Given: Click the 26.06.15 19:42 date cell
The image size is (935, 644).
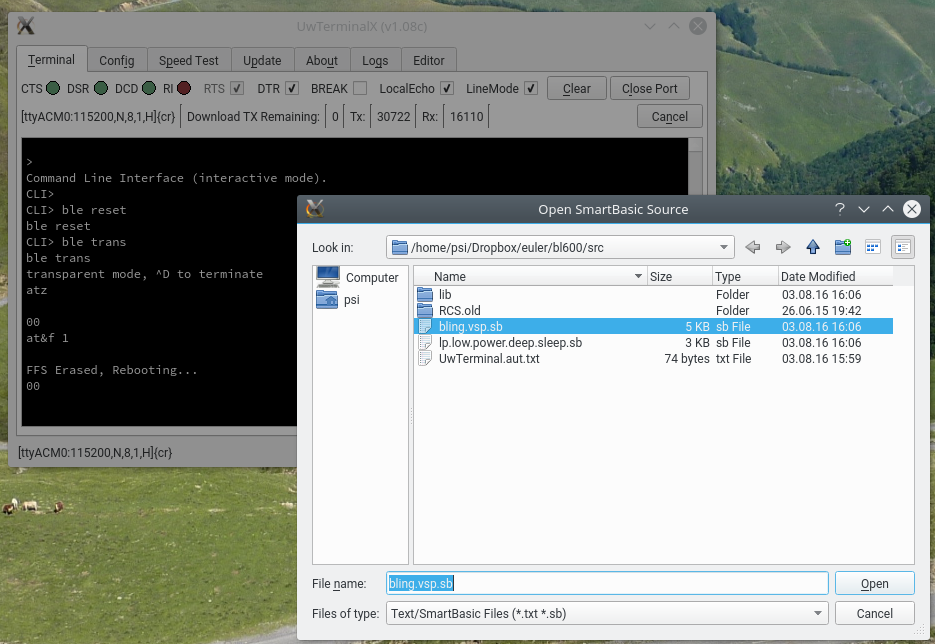Looking at the screenshot, I should [x=822, y=311].
